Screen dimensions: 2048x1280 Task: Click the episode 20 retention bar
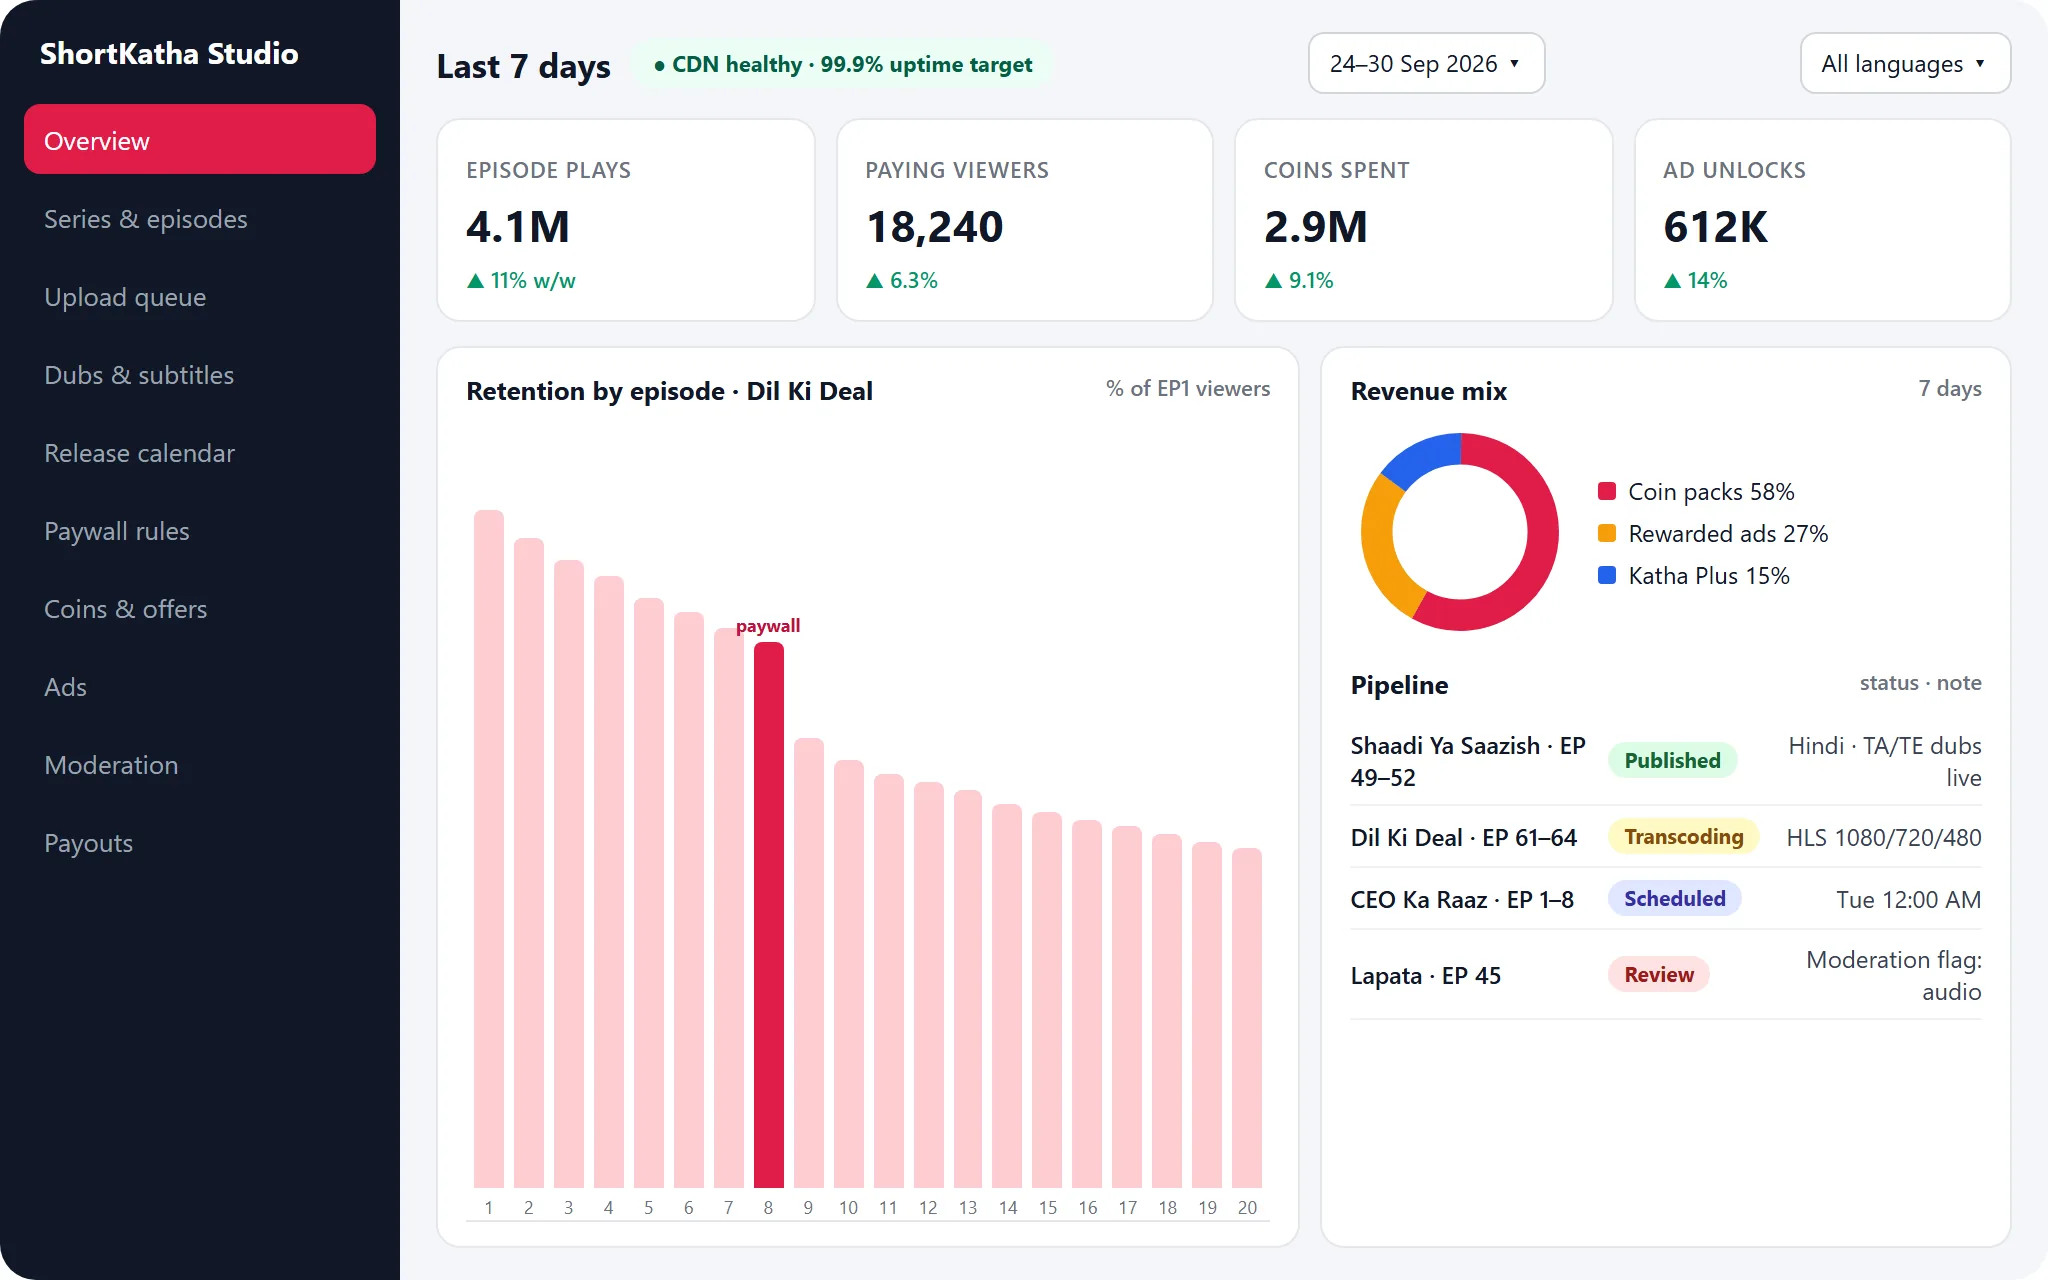(x=1247, y=1018)
